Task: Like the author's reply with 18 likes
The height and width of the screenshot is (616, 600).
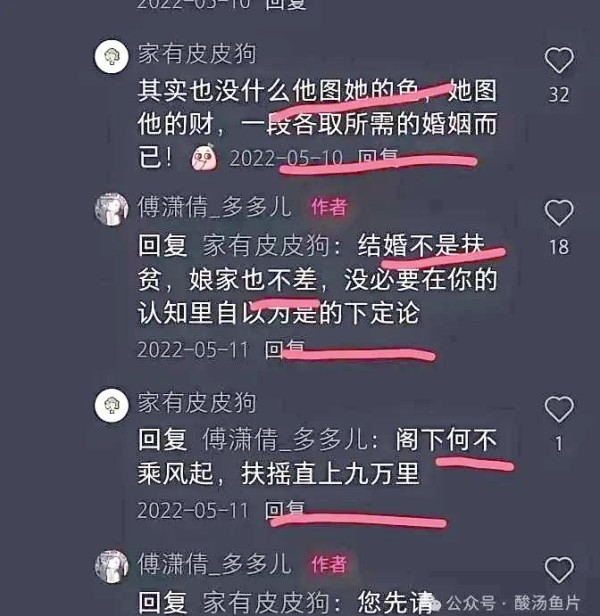Action: click(x=558, y=213)
